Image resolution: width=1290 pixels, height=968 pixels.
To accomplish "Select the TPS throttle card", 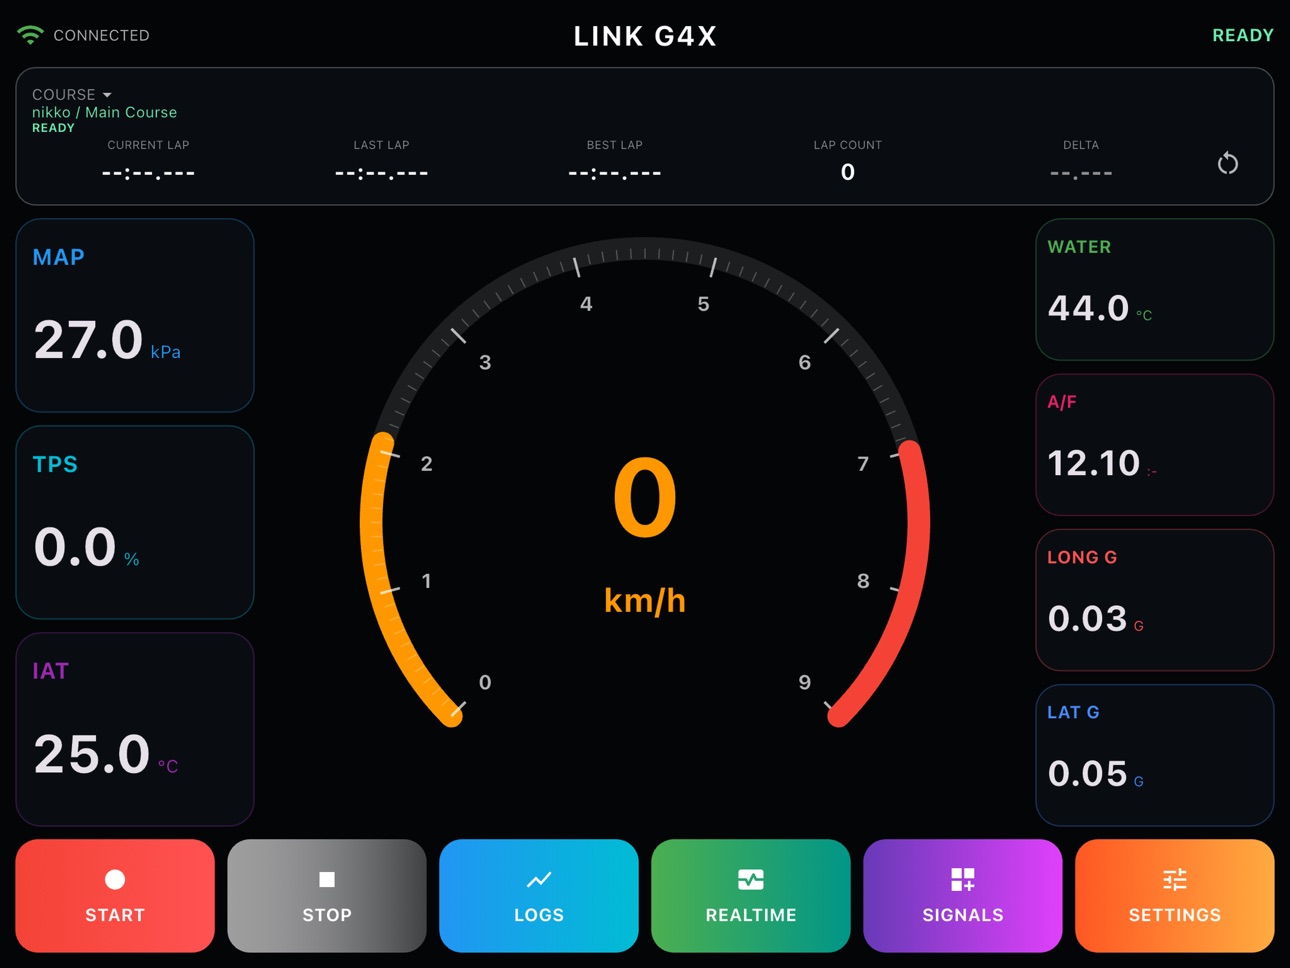I will pyautogui.click(x=135, y=522).
